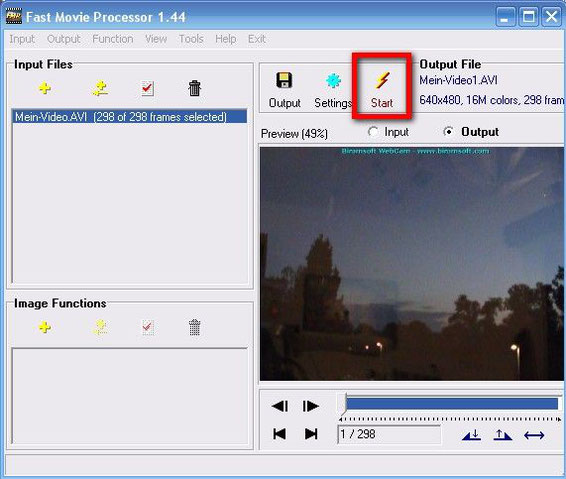Click the select-all range double arrow icon
This screenshot has width=566, height=479.
pos(534,435)
